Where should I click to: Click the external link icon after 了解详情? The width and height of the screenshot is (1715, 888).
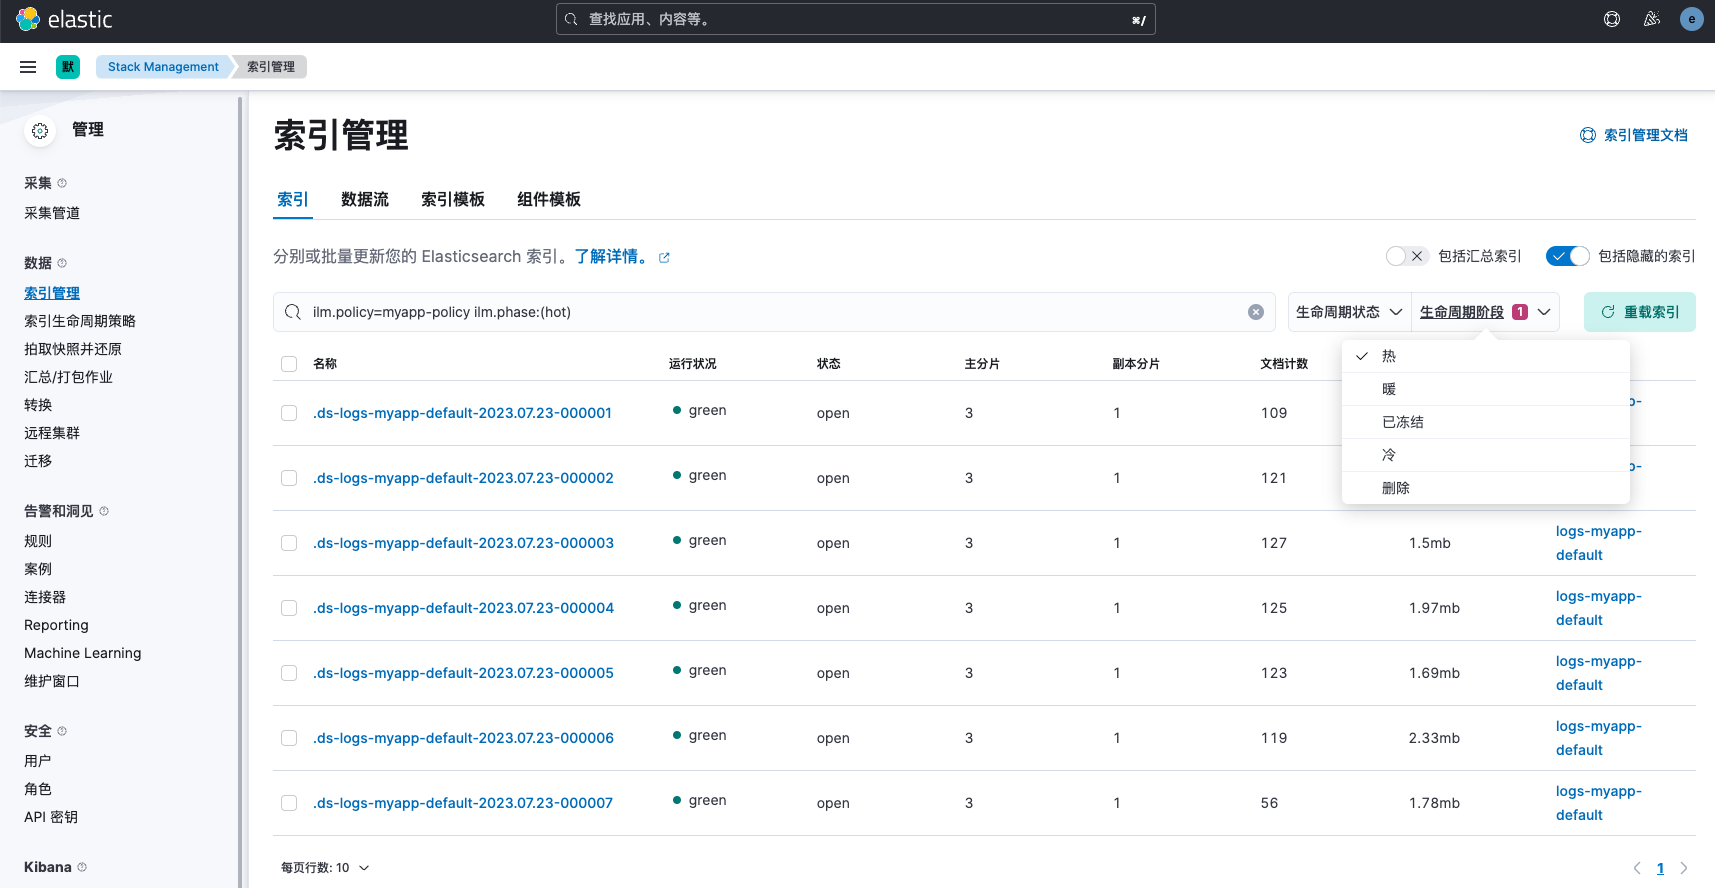664,258
